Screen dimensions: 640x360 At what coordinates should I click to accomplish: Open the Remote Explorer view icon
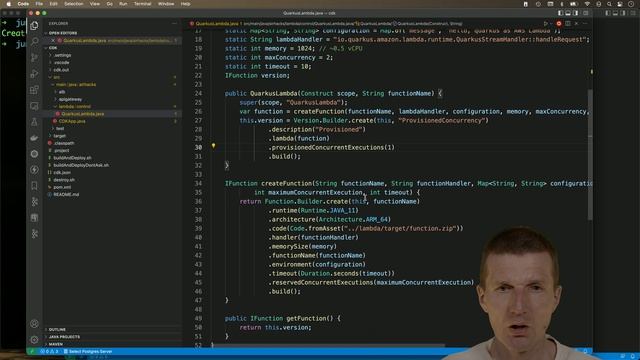click(x=35, y=106)
